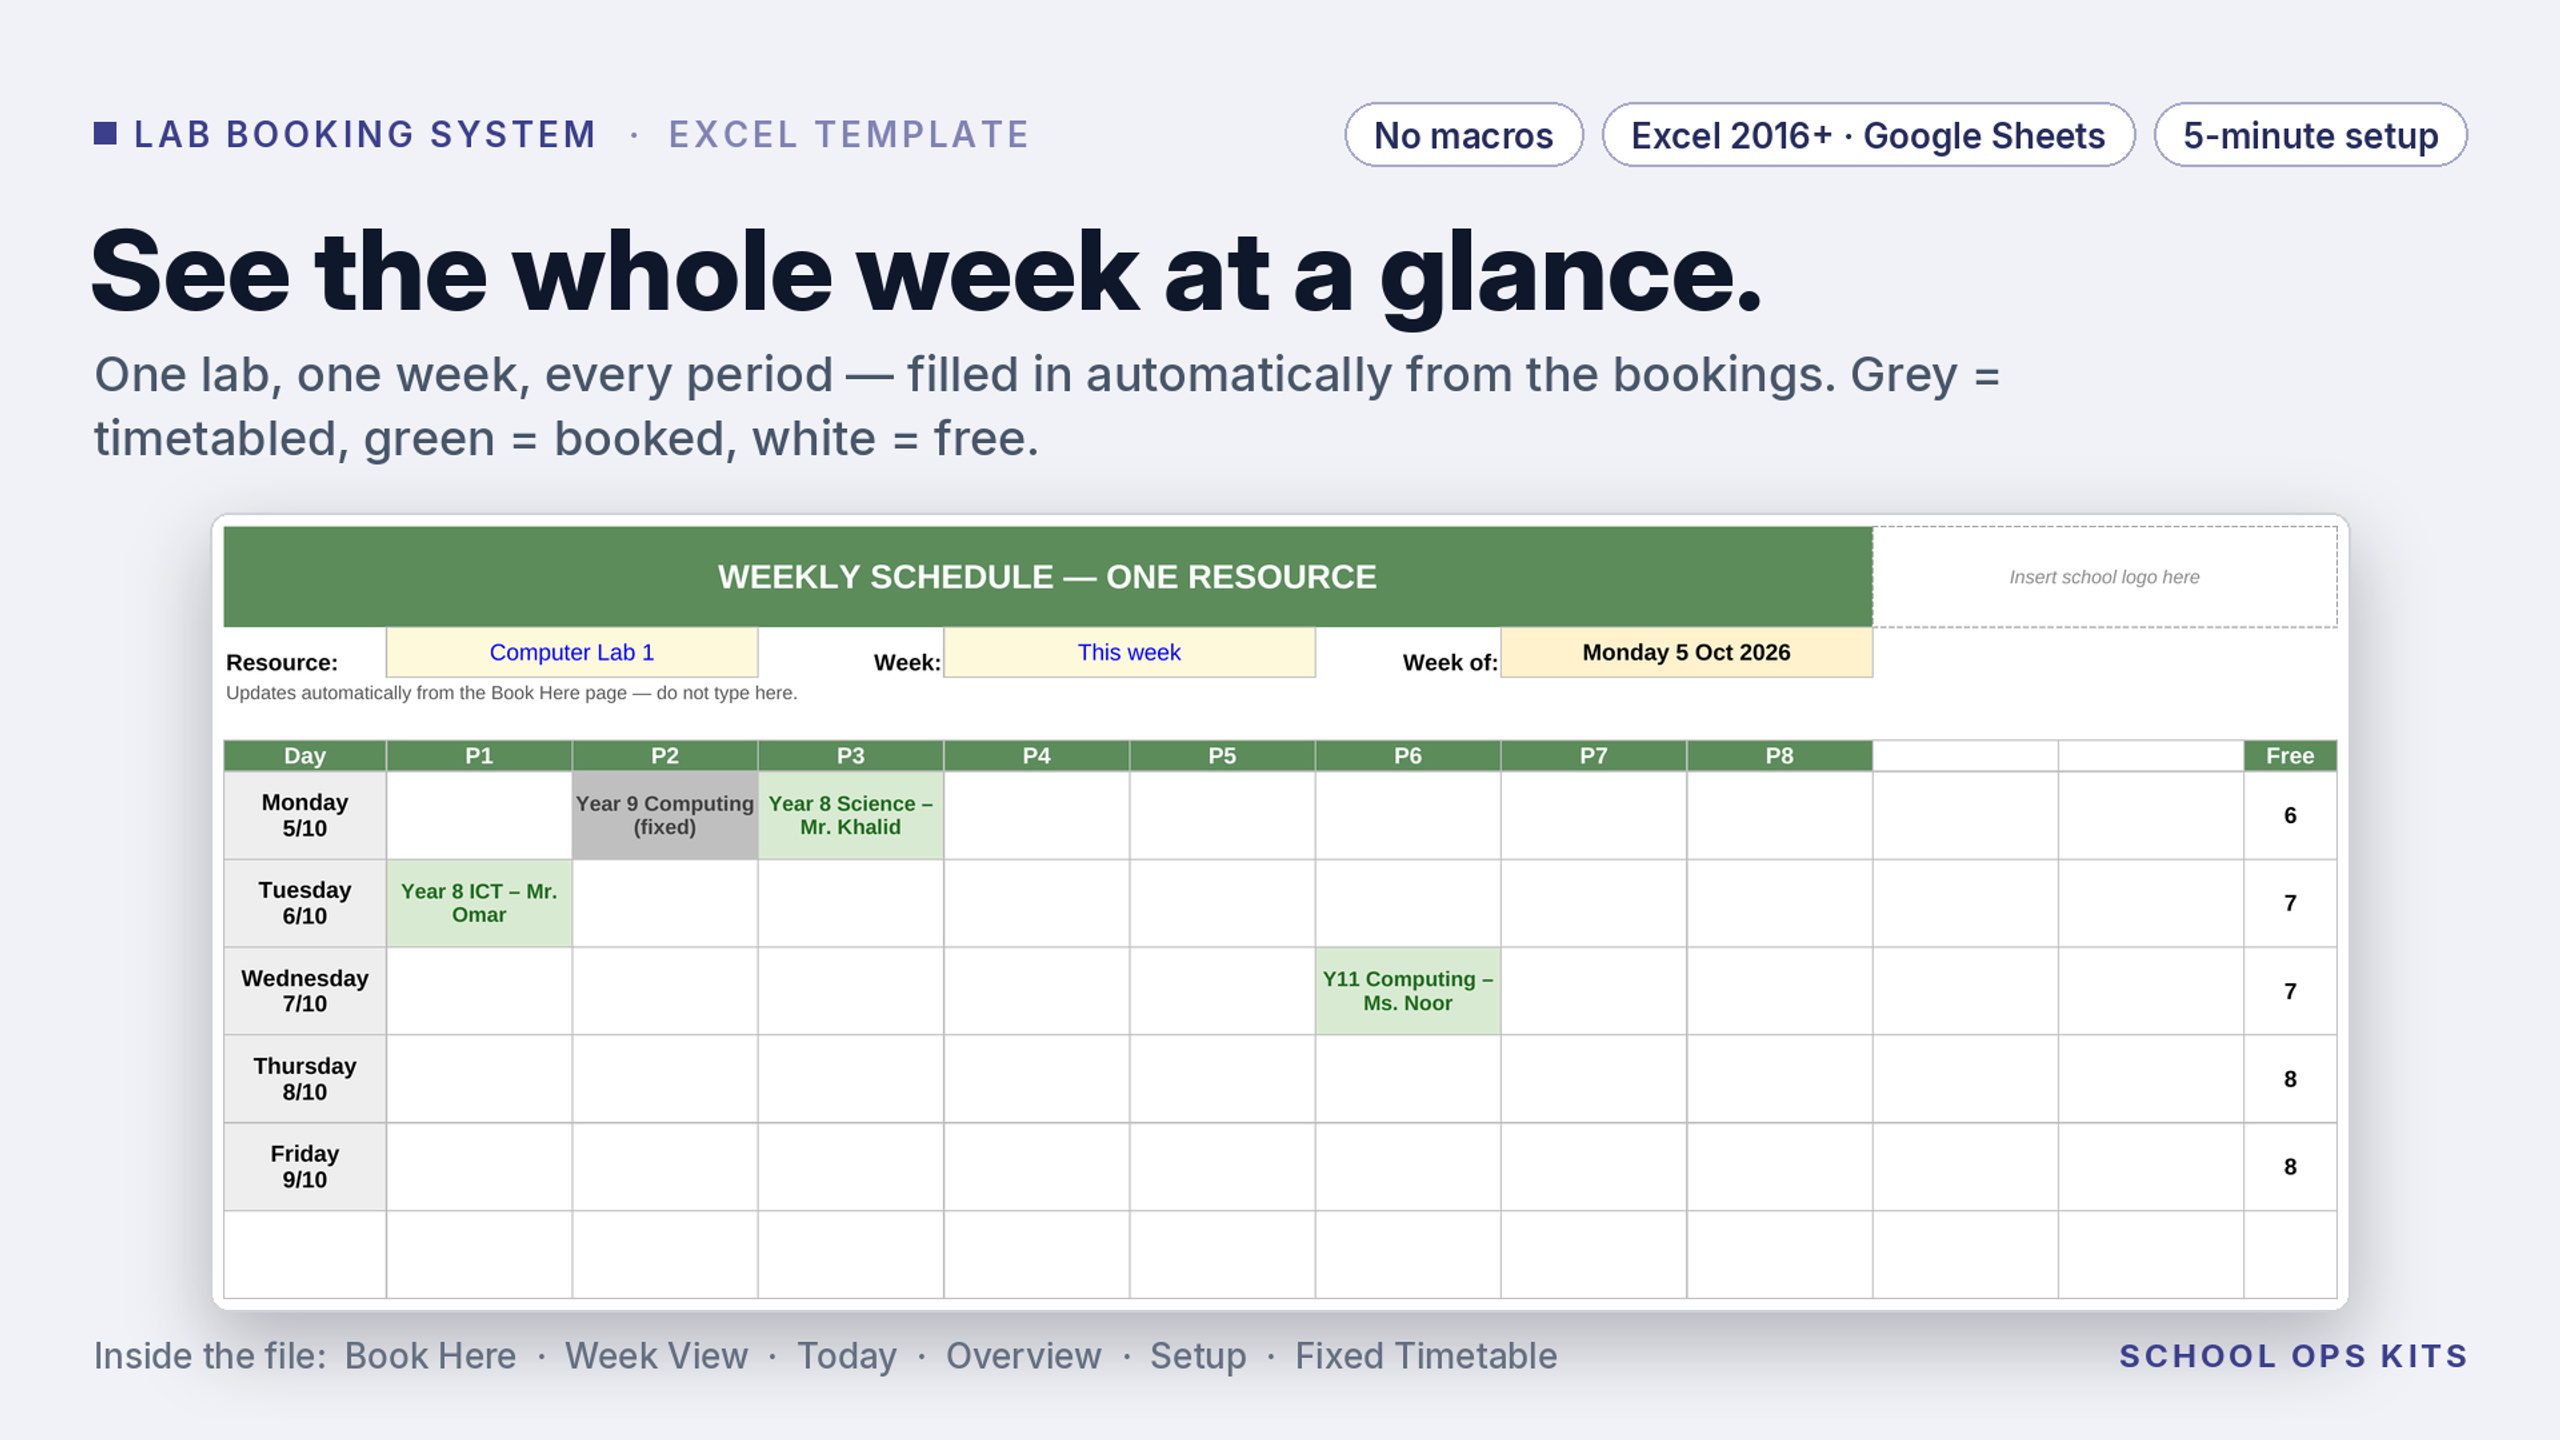Select the Tuesday 6/10 row label

tap(305, 903)
